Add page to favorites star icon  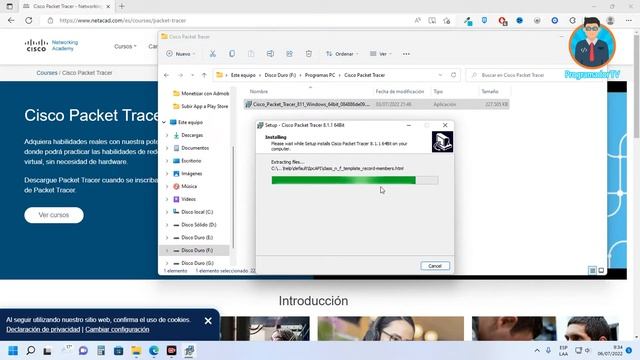pos(447,20)
